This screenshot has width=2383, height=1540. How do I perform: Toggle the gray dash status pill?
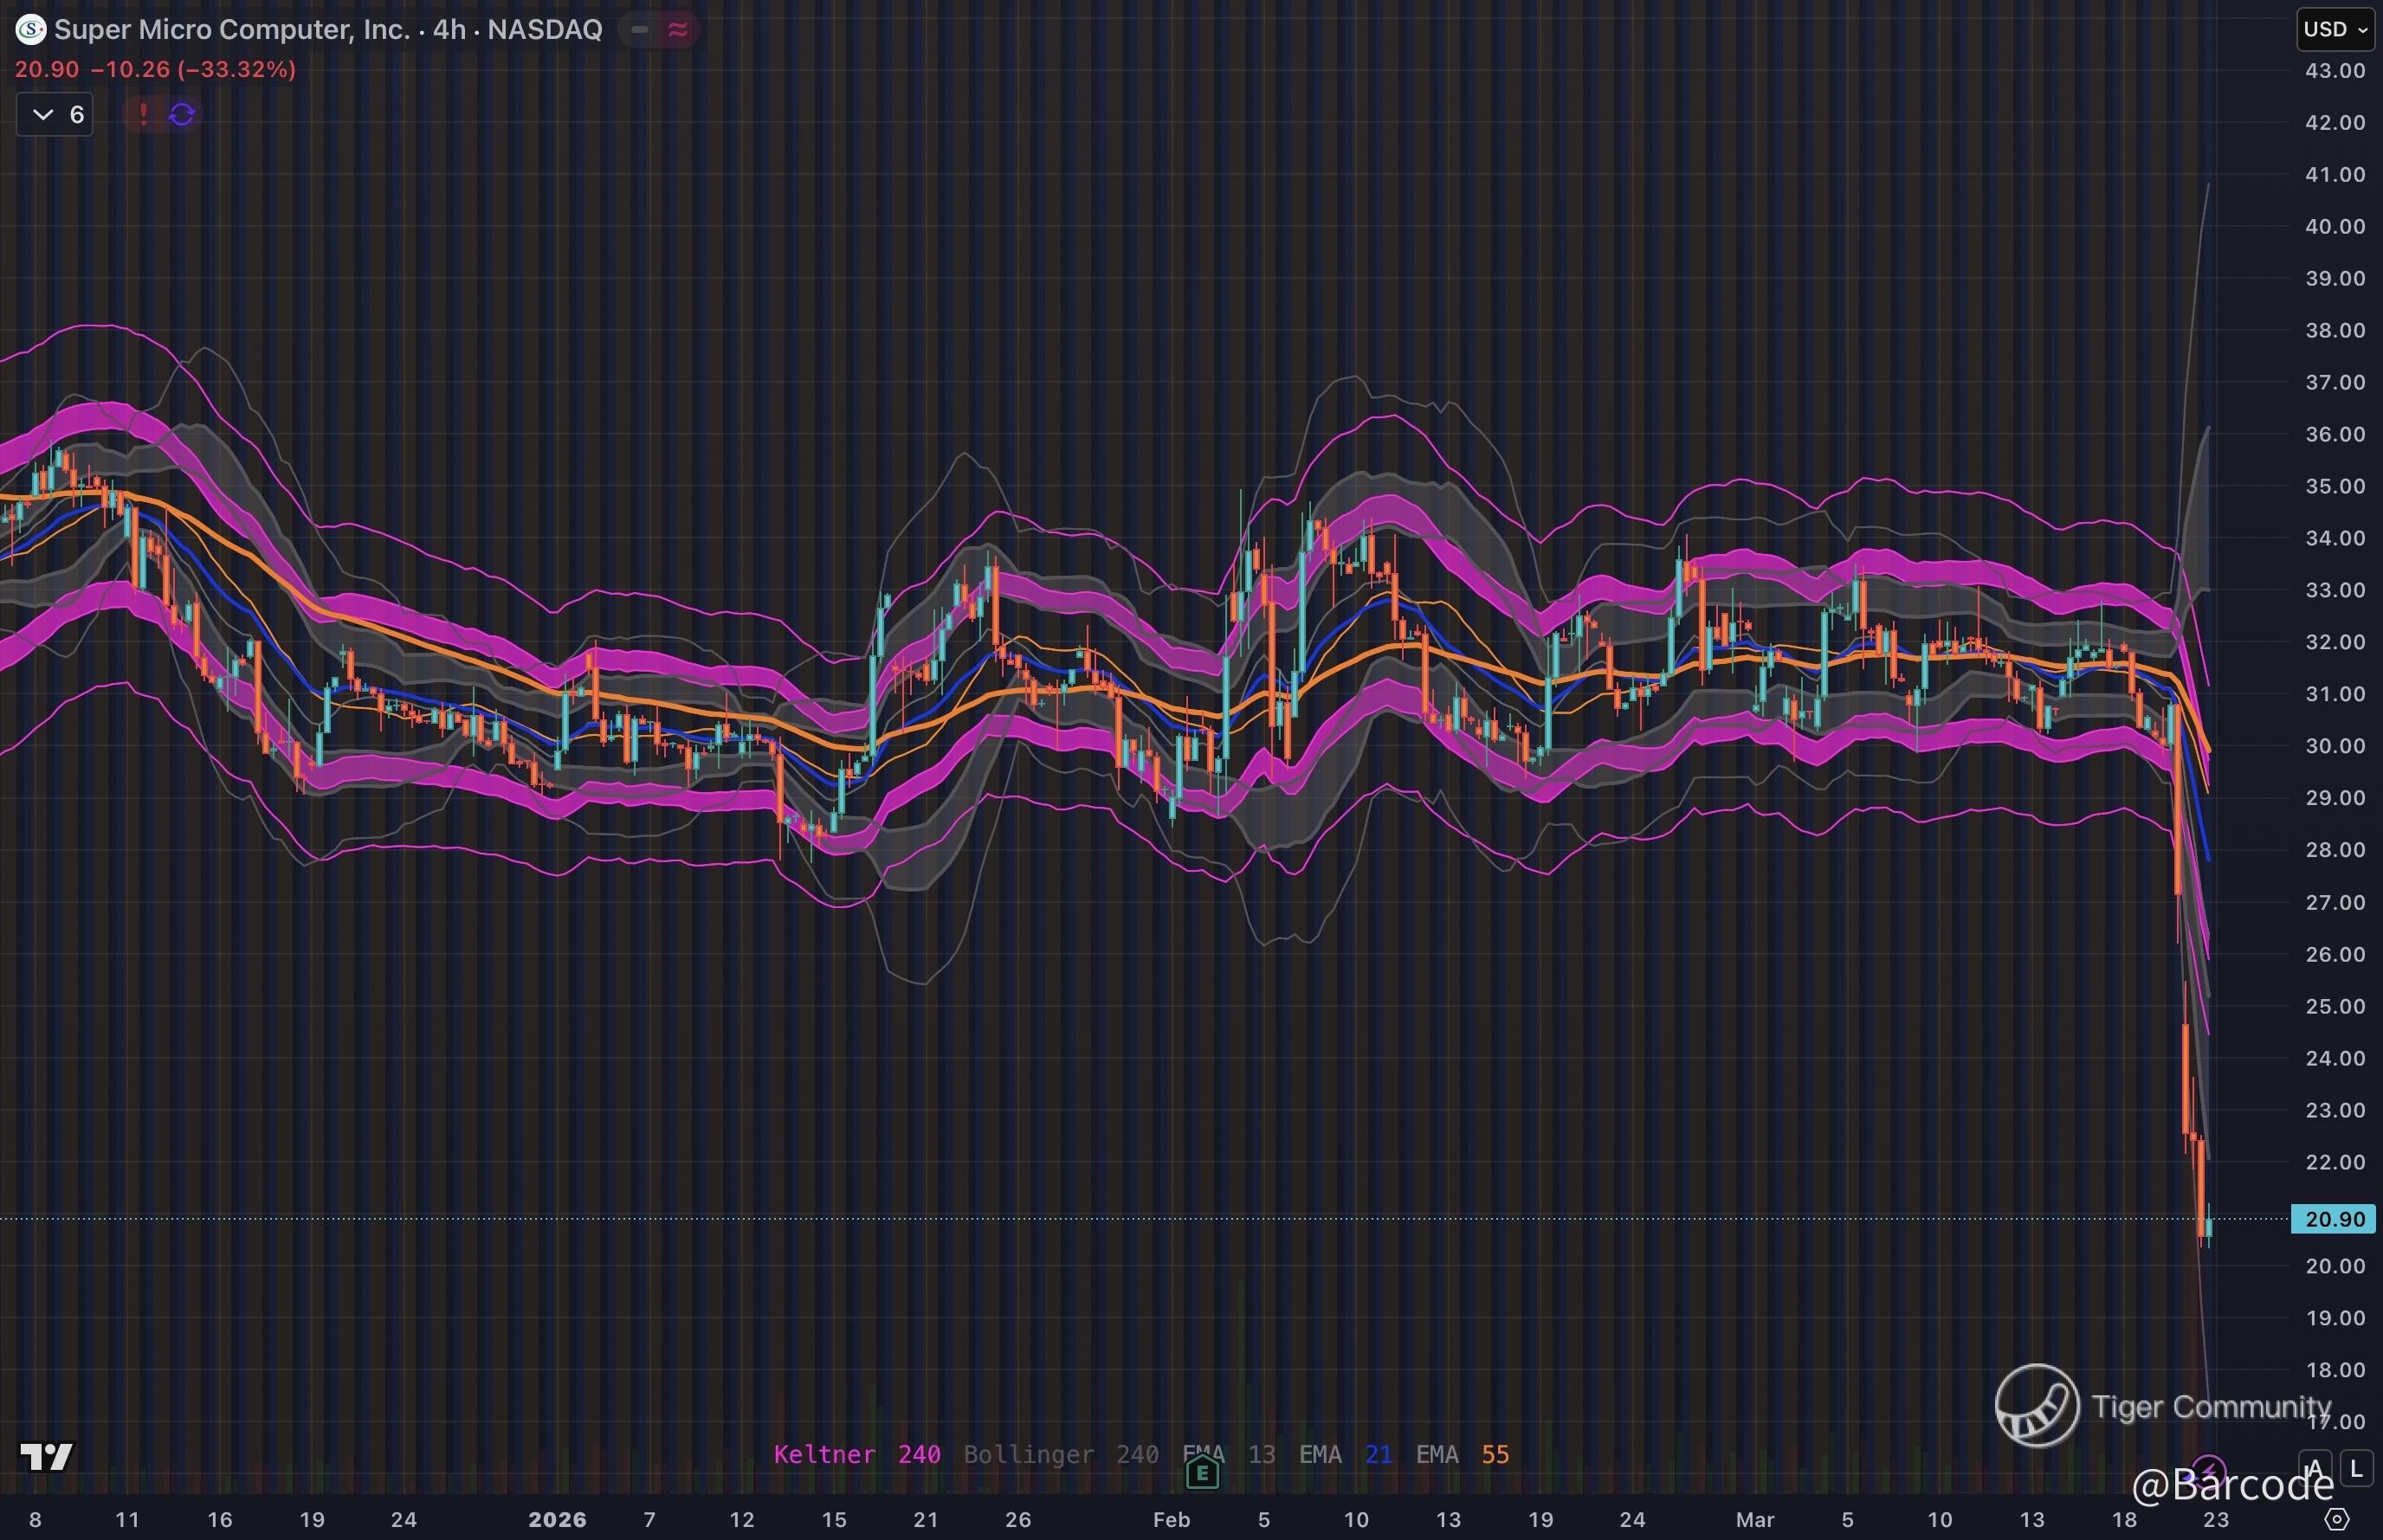point(640,30)
